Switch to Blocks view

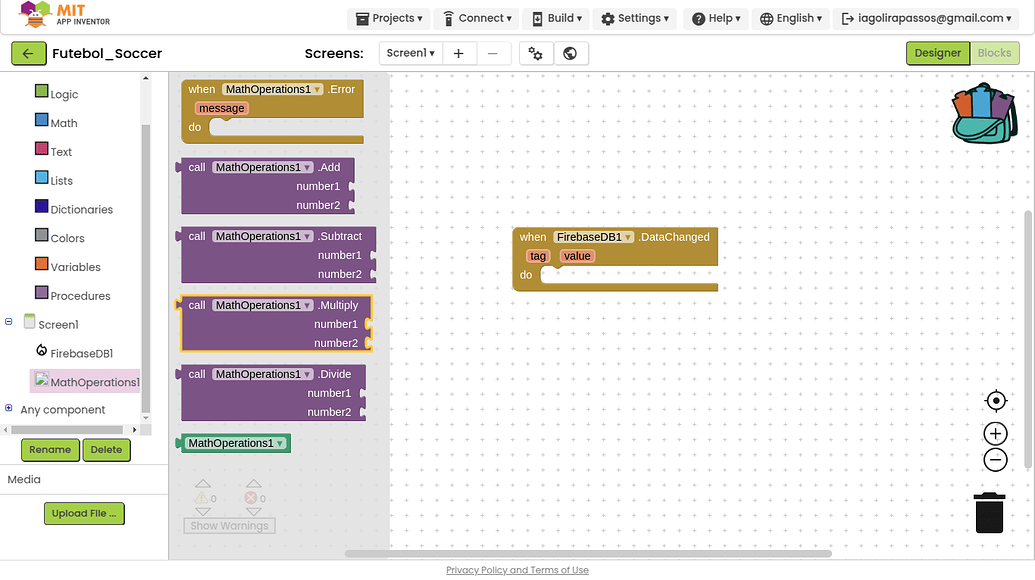[994, 54]
